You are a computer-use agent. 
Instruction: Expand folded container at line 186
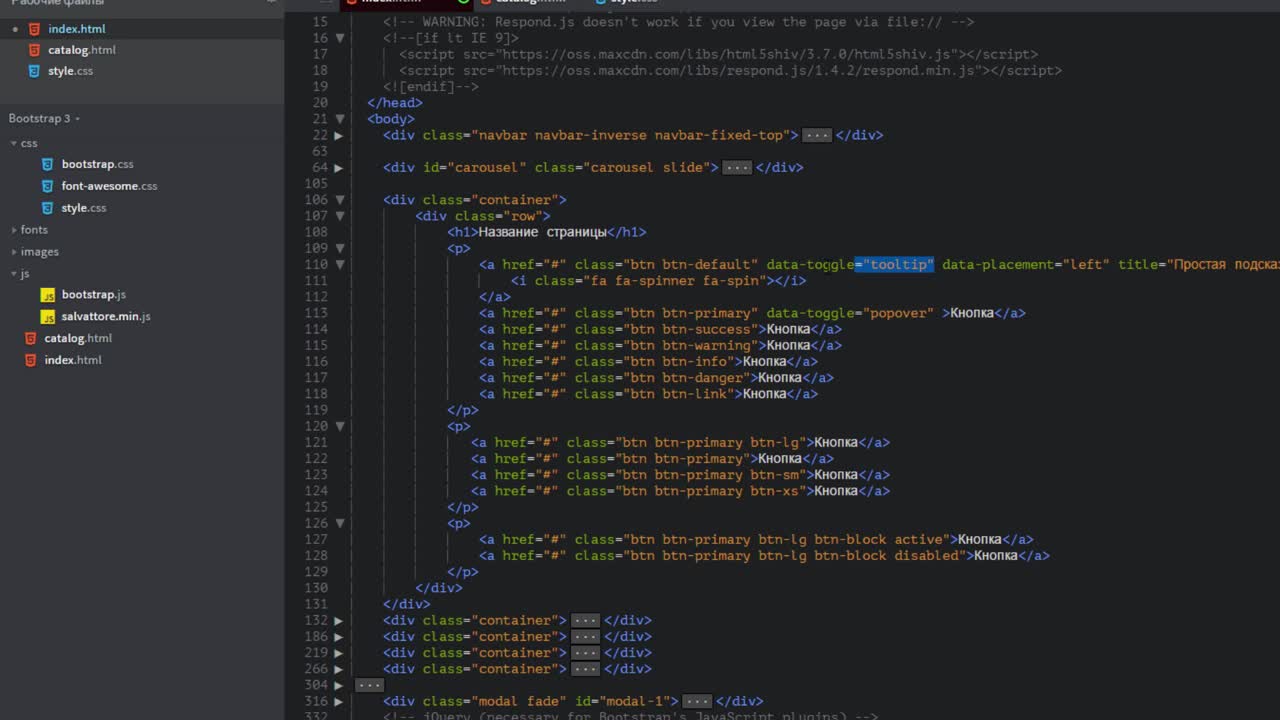(x=339, y=637)
